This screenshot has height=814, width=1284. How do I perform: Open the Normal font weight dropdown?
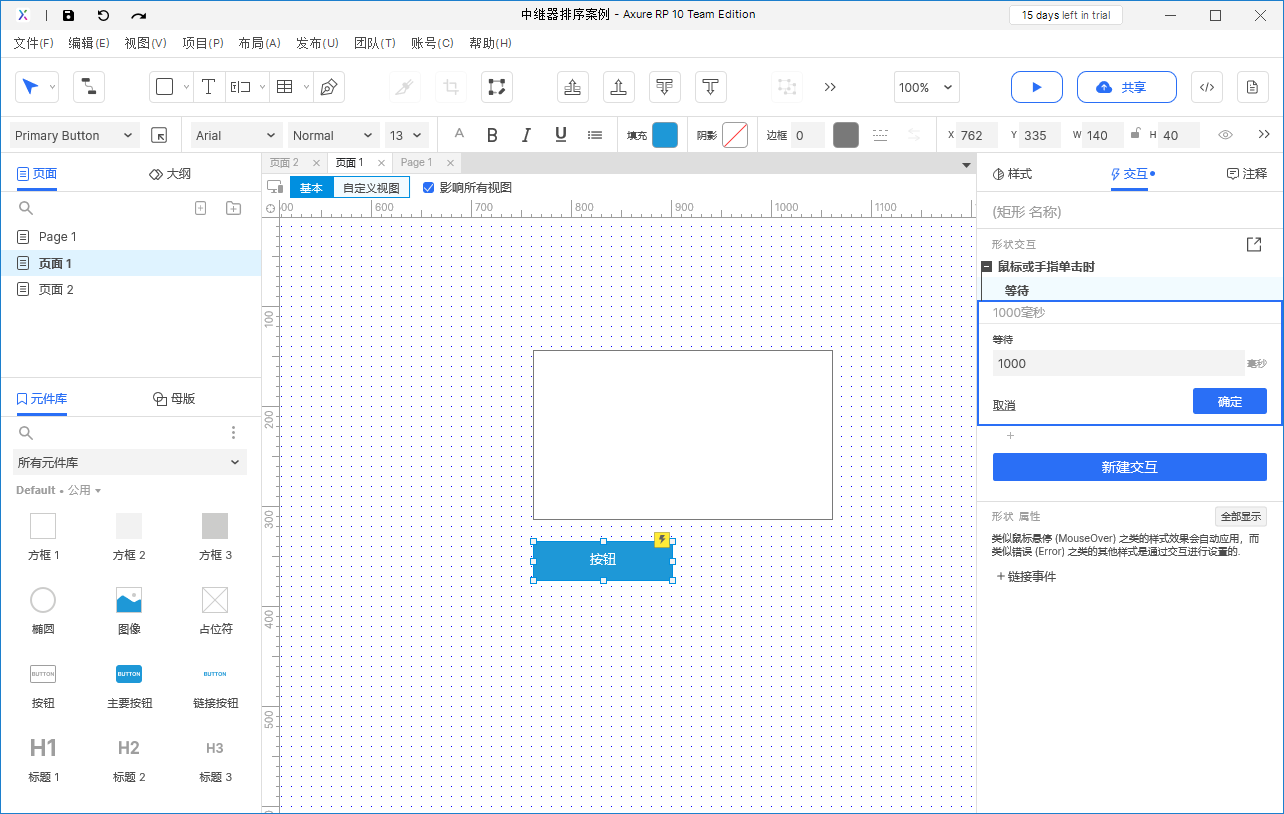[x=333, y=135]
